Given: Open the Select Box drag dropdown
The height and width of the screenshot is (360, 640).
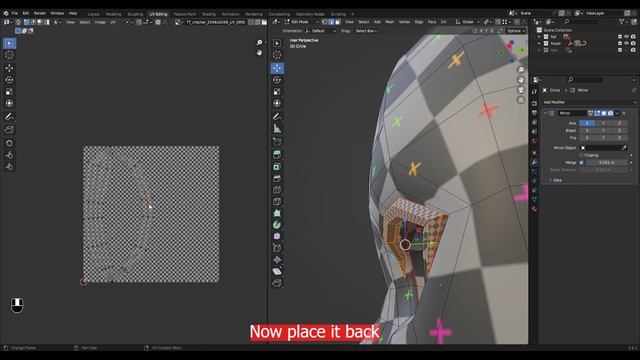Looking at the screenshot, I should 366,31.
